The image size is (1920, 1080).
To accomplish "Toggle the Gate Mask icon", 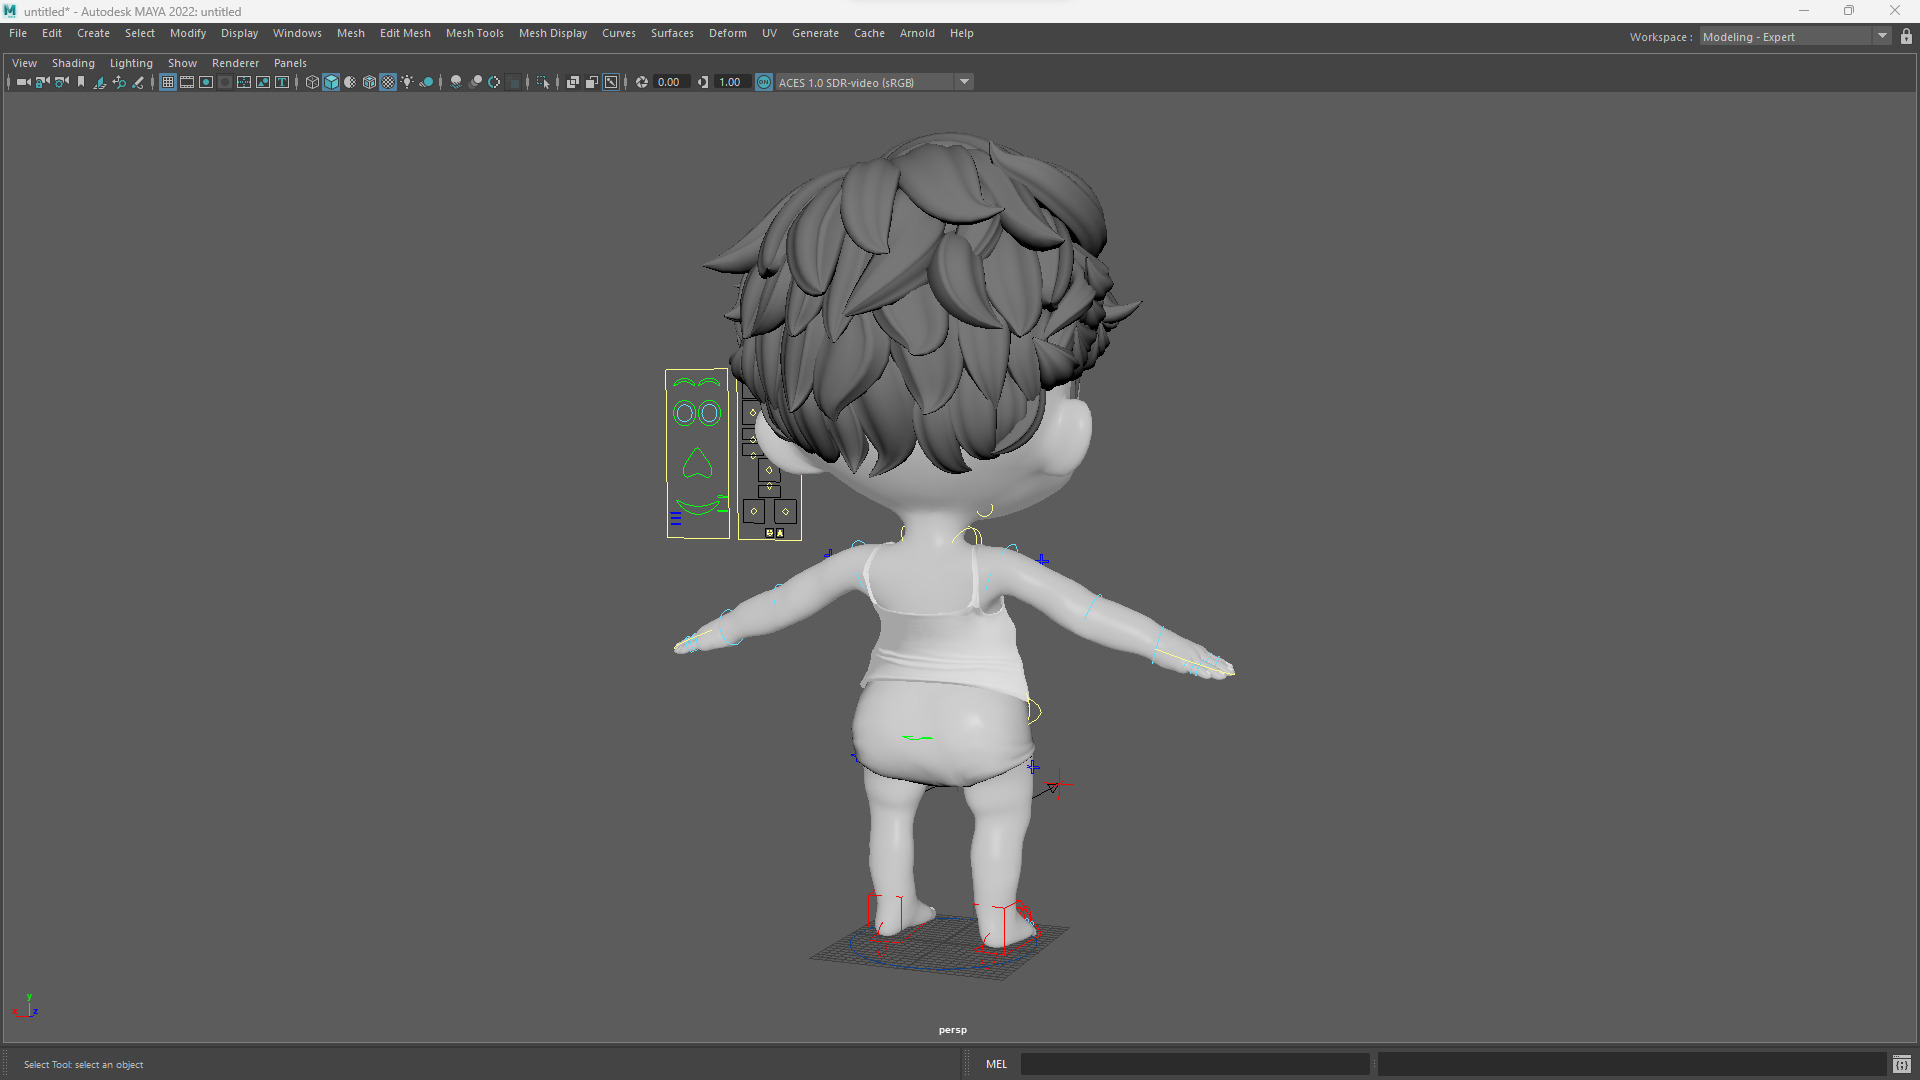I will (x=225, y=82).
